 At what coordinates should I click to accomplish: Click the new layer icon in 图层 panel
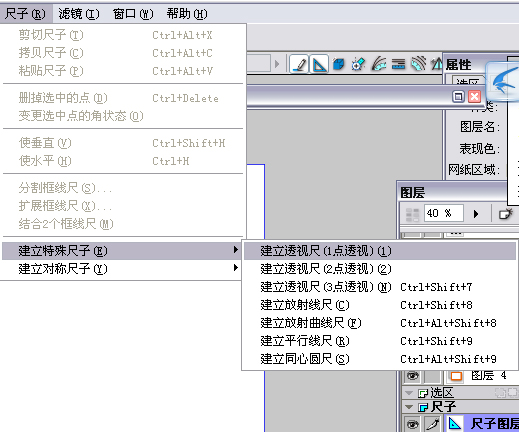click(x=505, y=214)
